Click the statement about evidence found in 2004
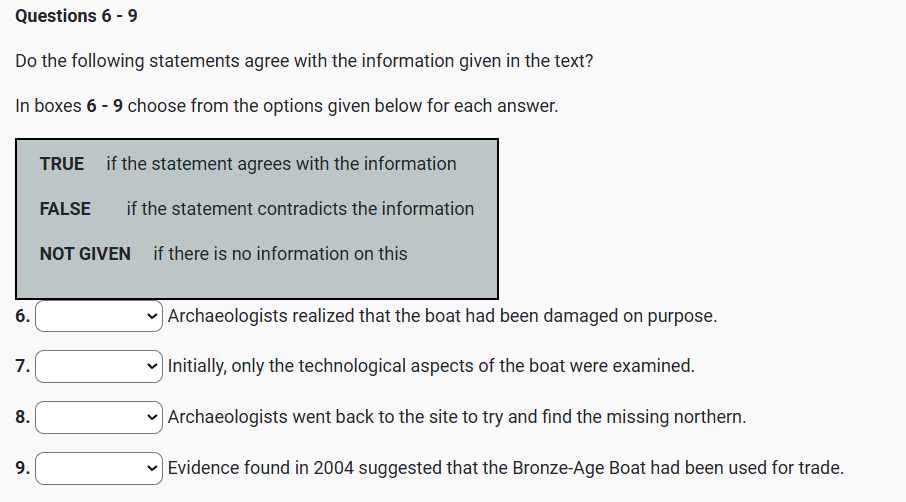This screenshot has width=906, height=502. click(506, 467)
